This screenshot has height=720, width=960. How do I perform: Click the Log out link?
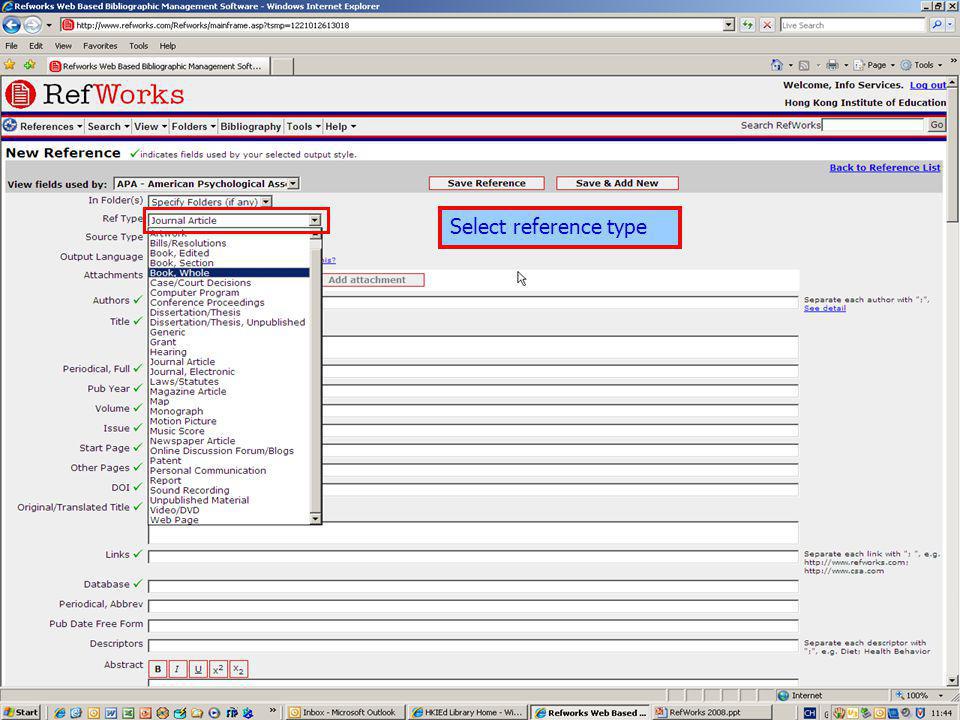tap(928, 85)
